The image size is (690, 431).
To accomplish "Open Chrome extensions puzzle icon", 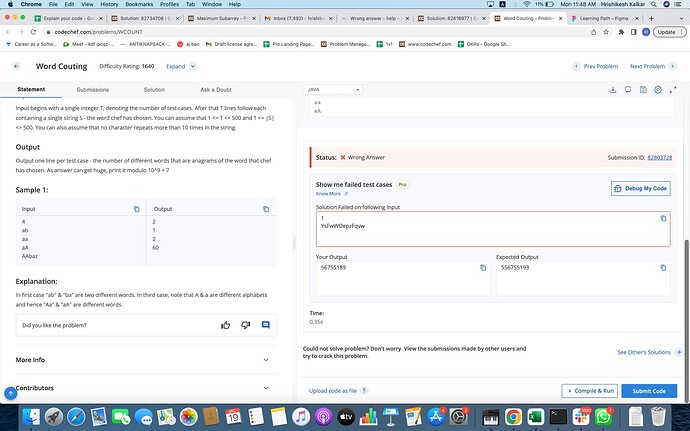I will pos(621,32).
